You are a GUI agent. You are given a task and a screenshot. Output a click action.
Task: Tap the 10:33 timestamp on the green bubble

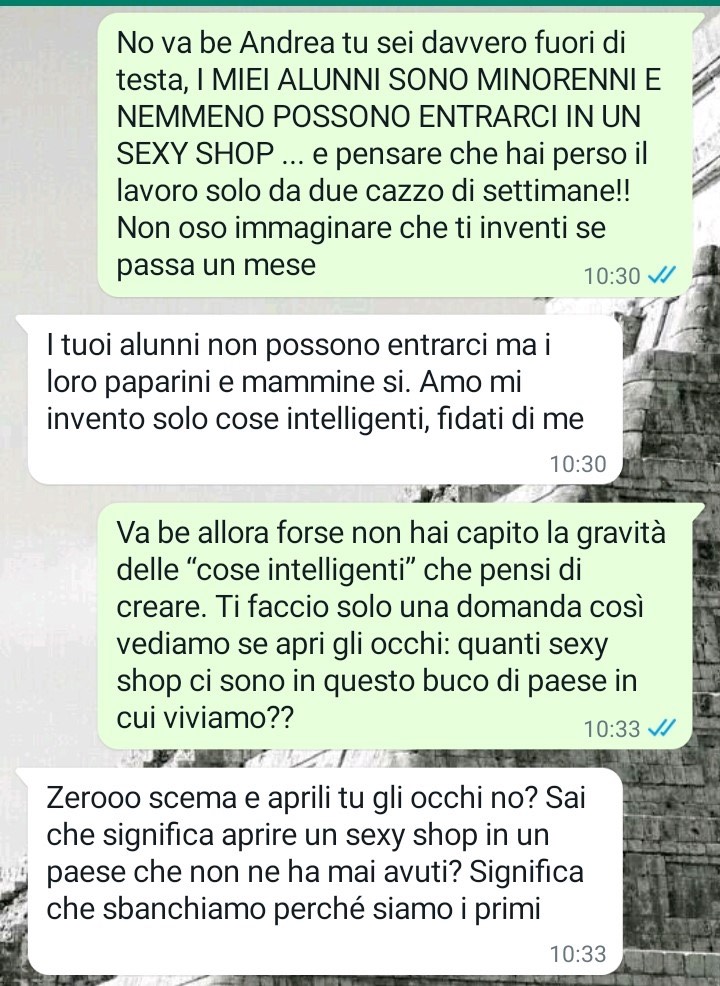[x=611, y=729]
